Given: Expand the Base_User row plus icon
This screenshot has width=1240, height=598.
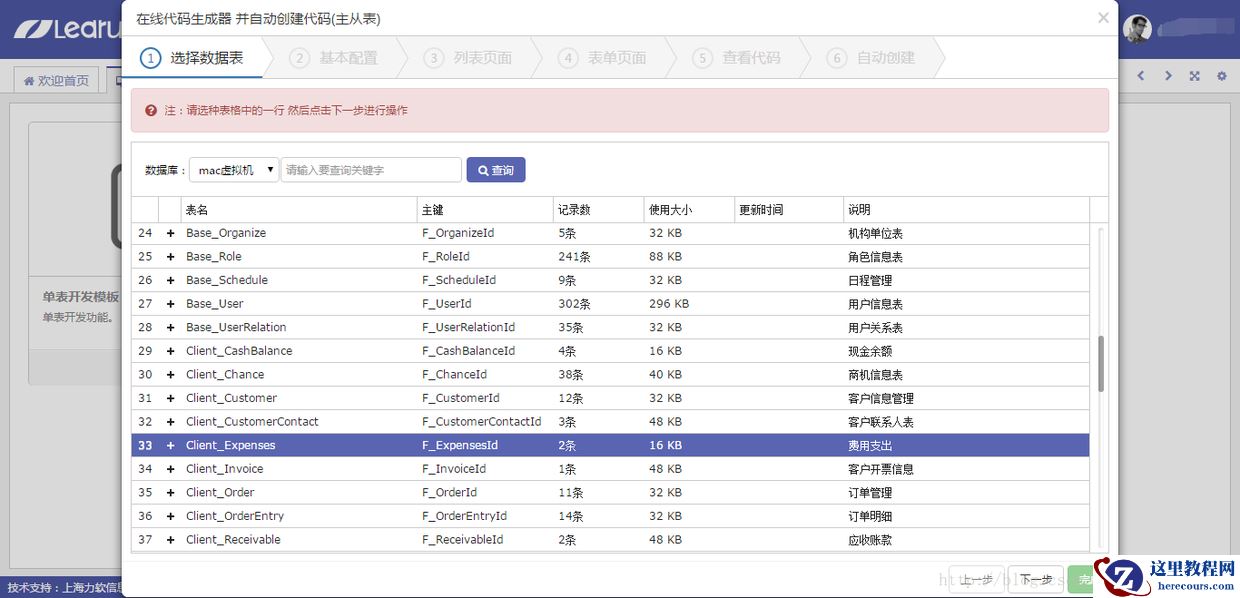Looking at the screenshot, I should [170, 304].
